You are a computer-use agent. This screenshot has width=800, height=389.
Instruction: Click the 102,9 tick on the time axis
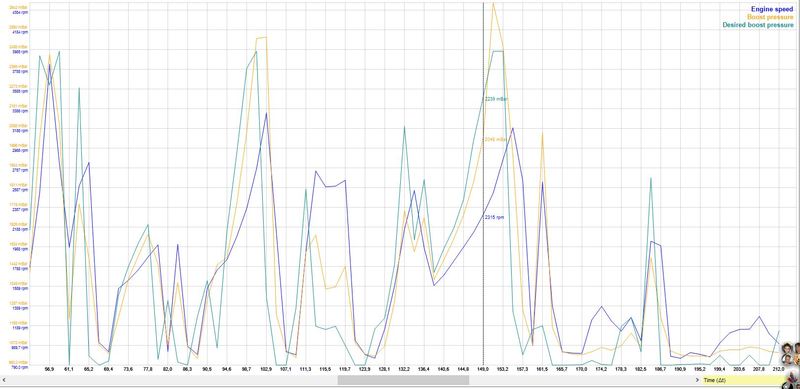point(266,369)
